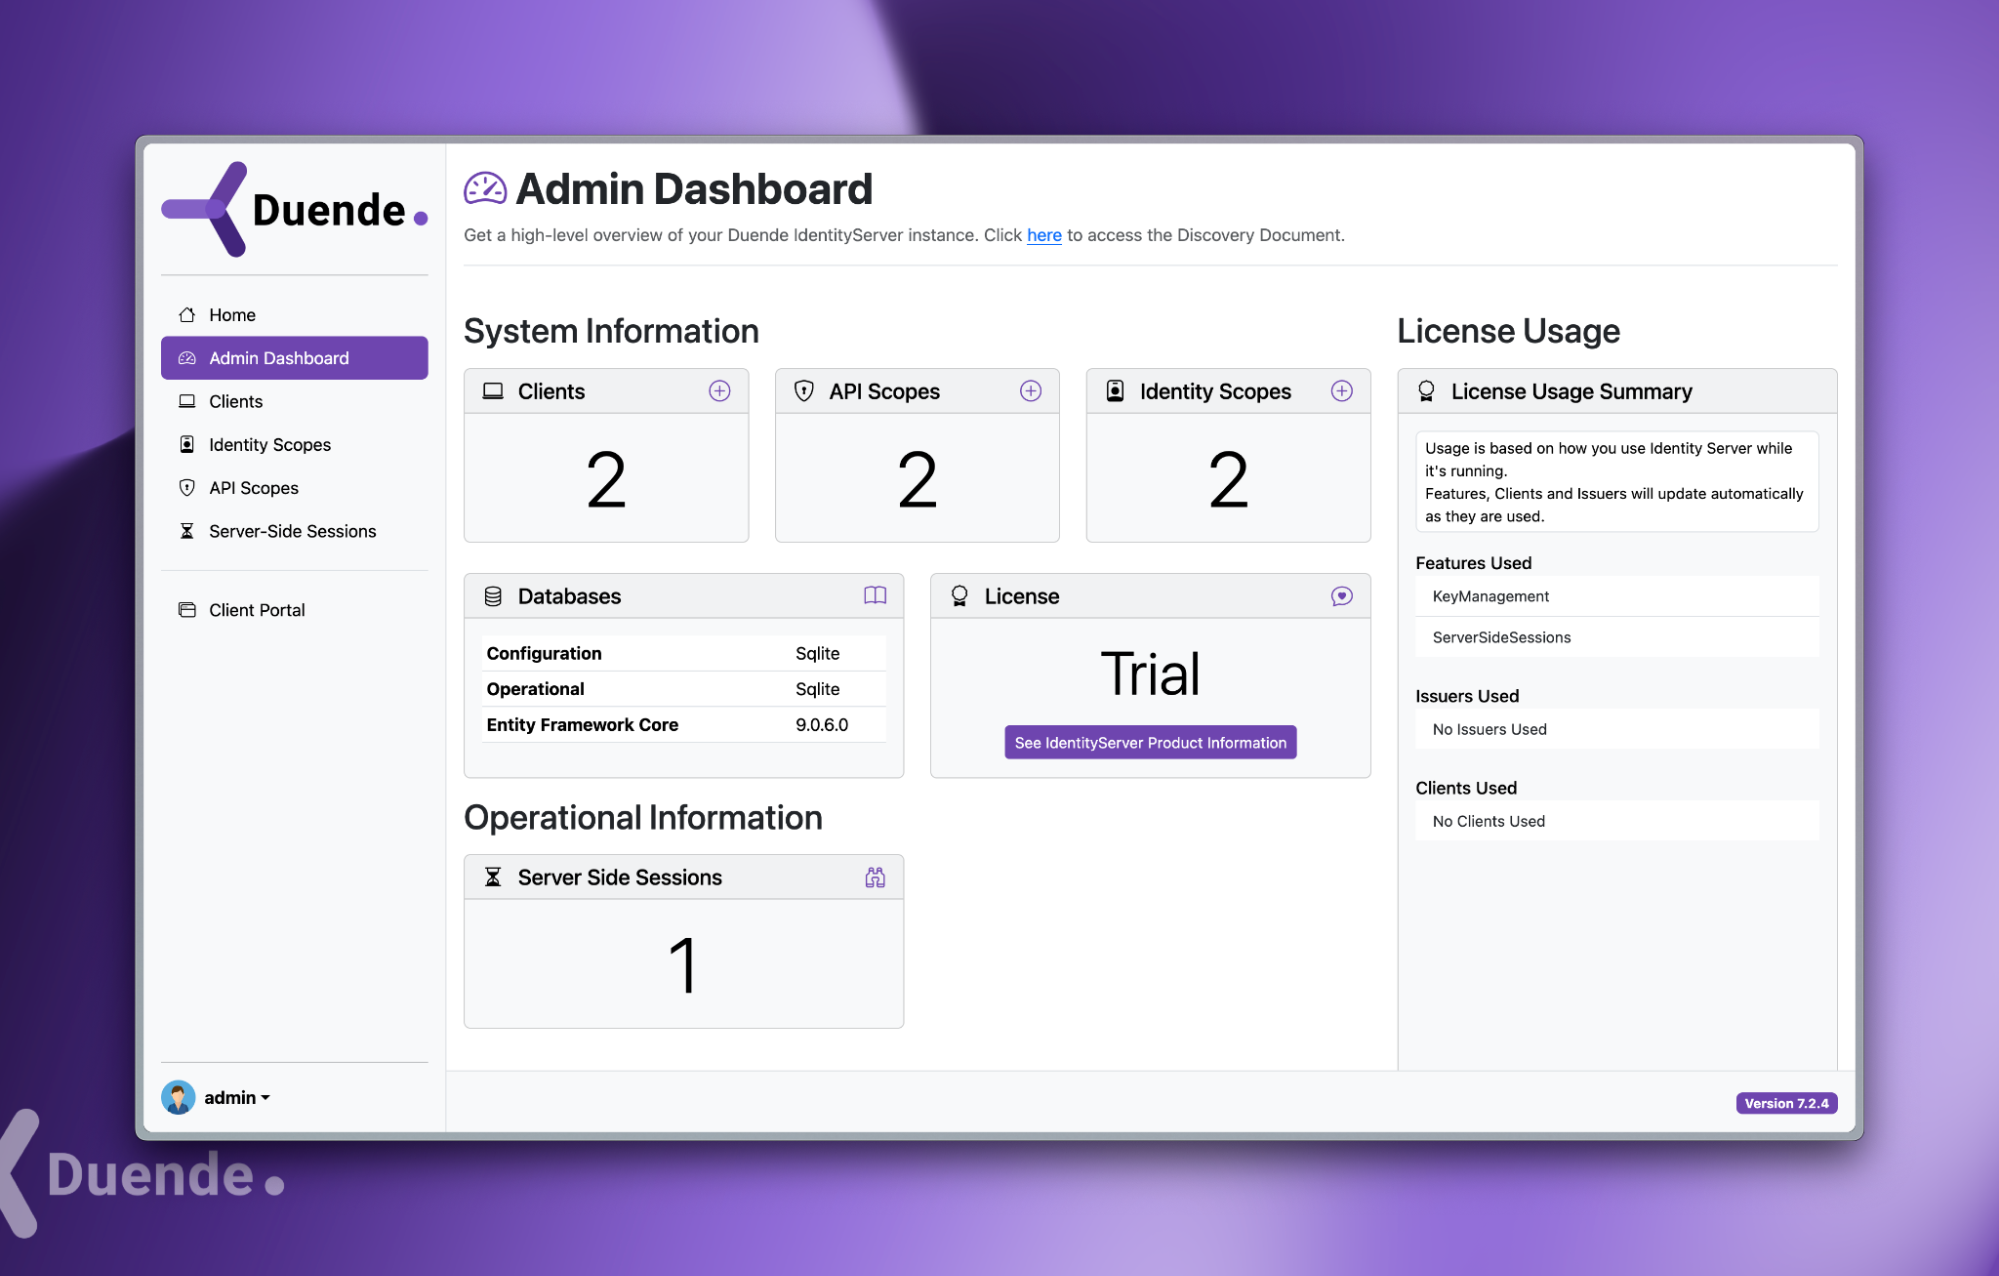This screenshot has width=1999, height=1276.
Task: Open Server-Side Sessions in the sidebar
Action: pos(294,531)
